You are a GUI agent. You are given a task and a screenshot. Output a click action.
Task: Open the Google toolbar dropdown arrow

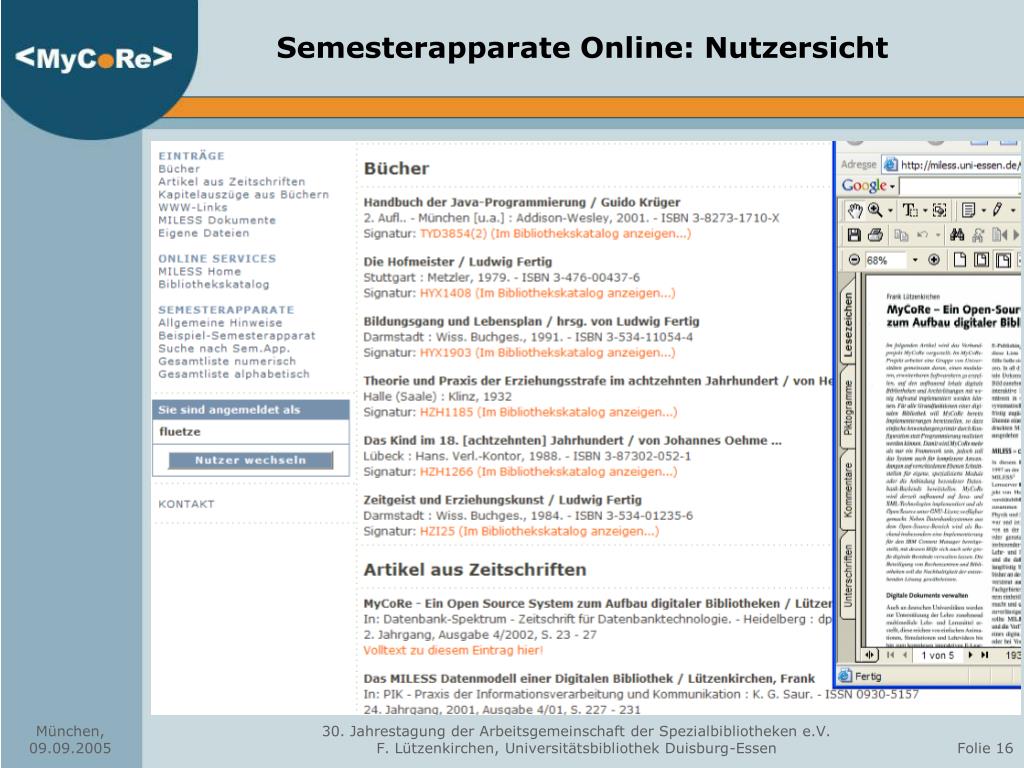[x=892, y=187]
